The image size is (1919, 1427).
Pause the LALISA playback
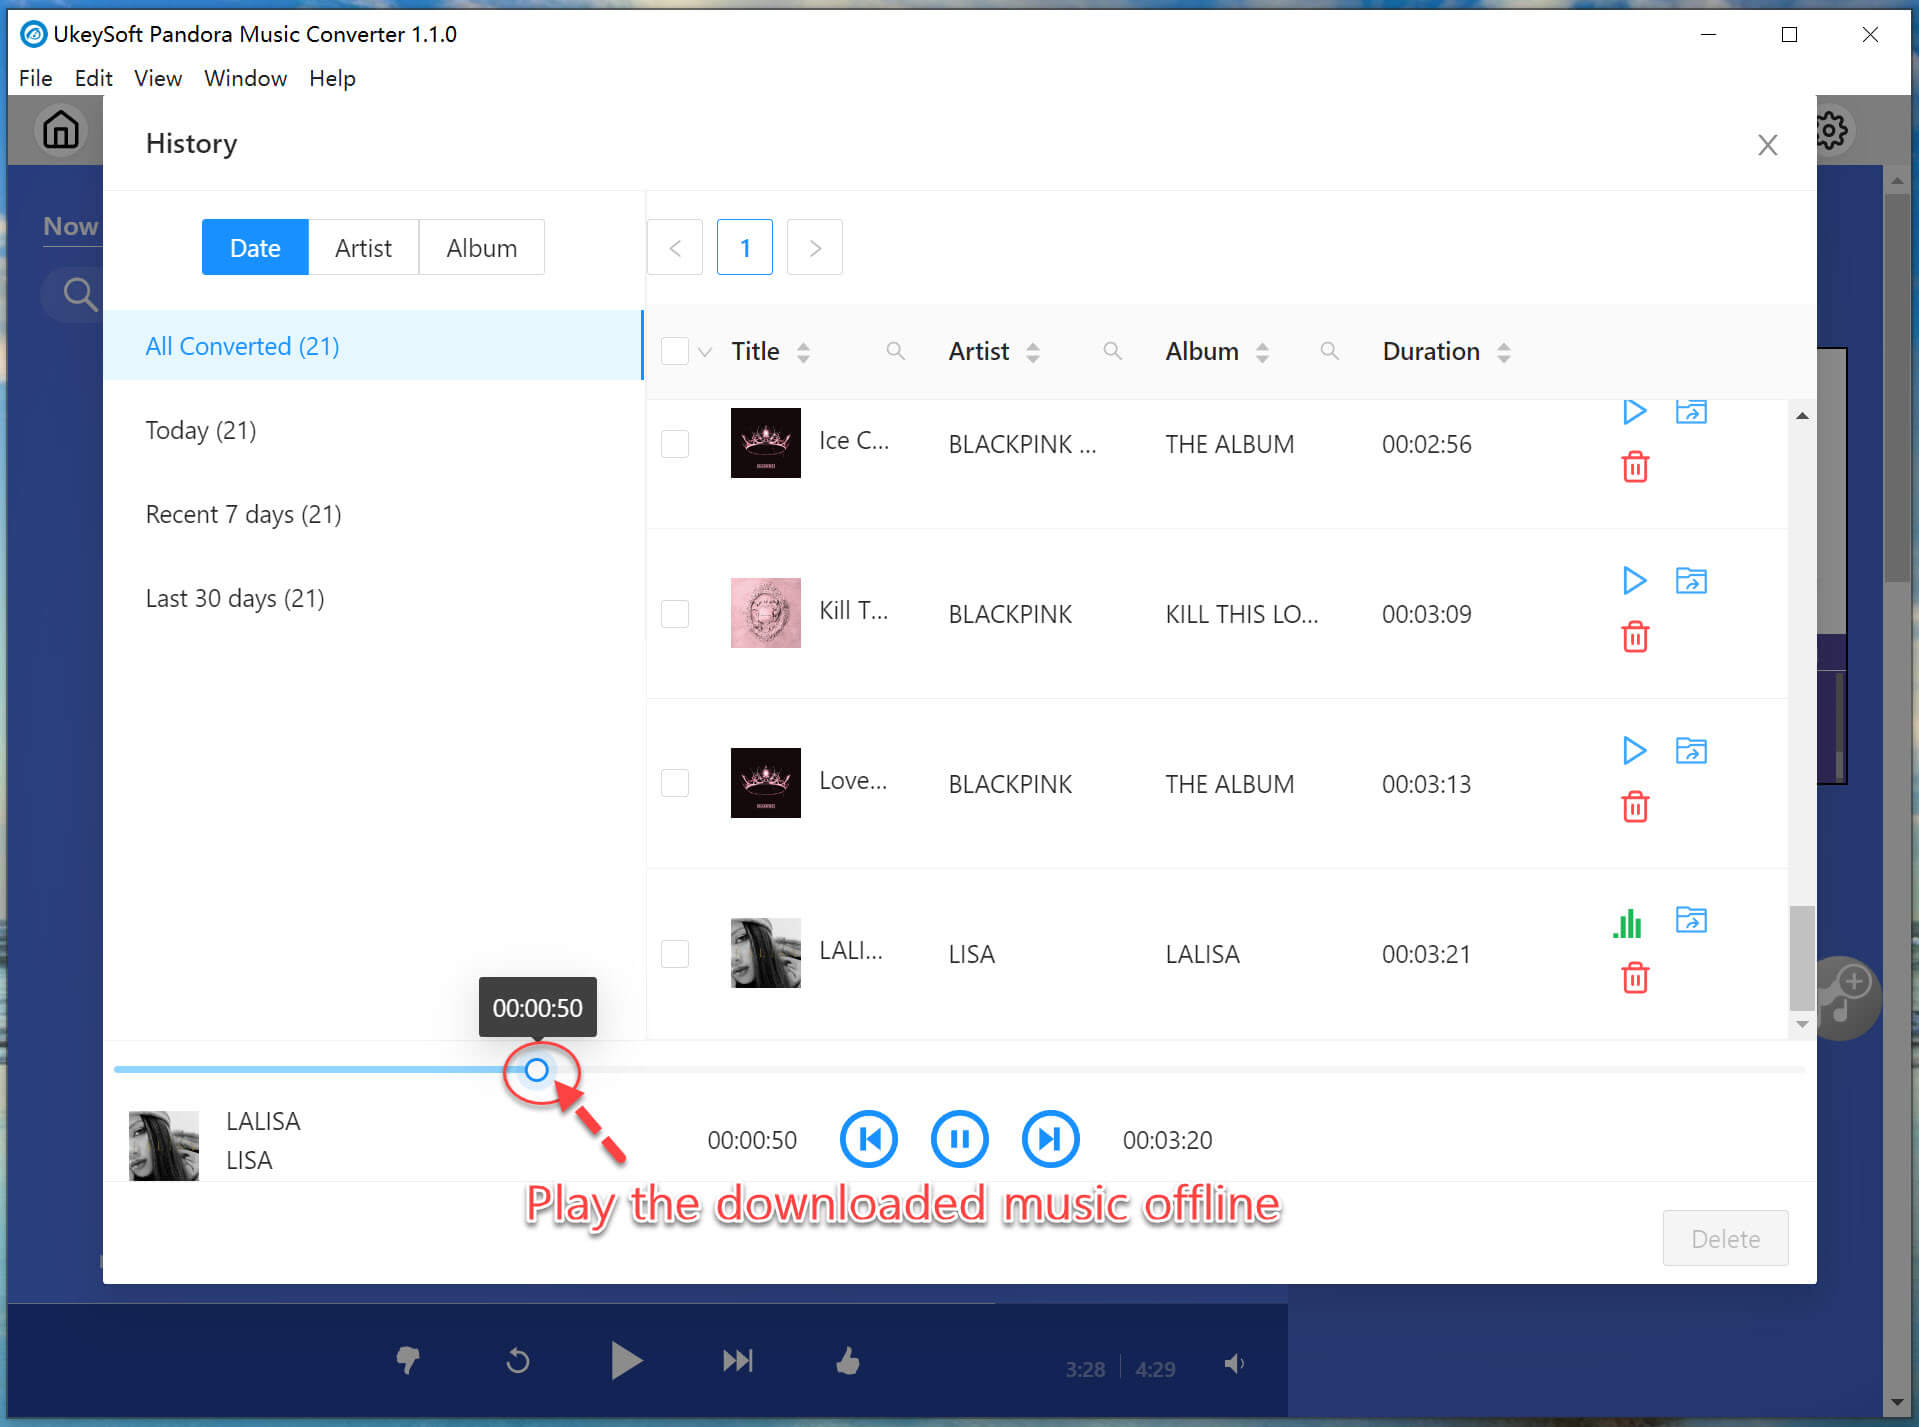959,1139
